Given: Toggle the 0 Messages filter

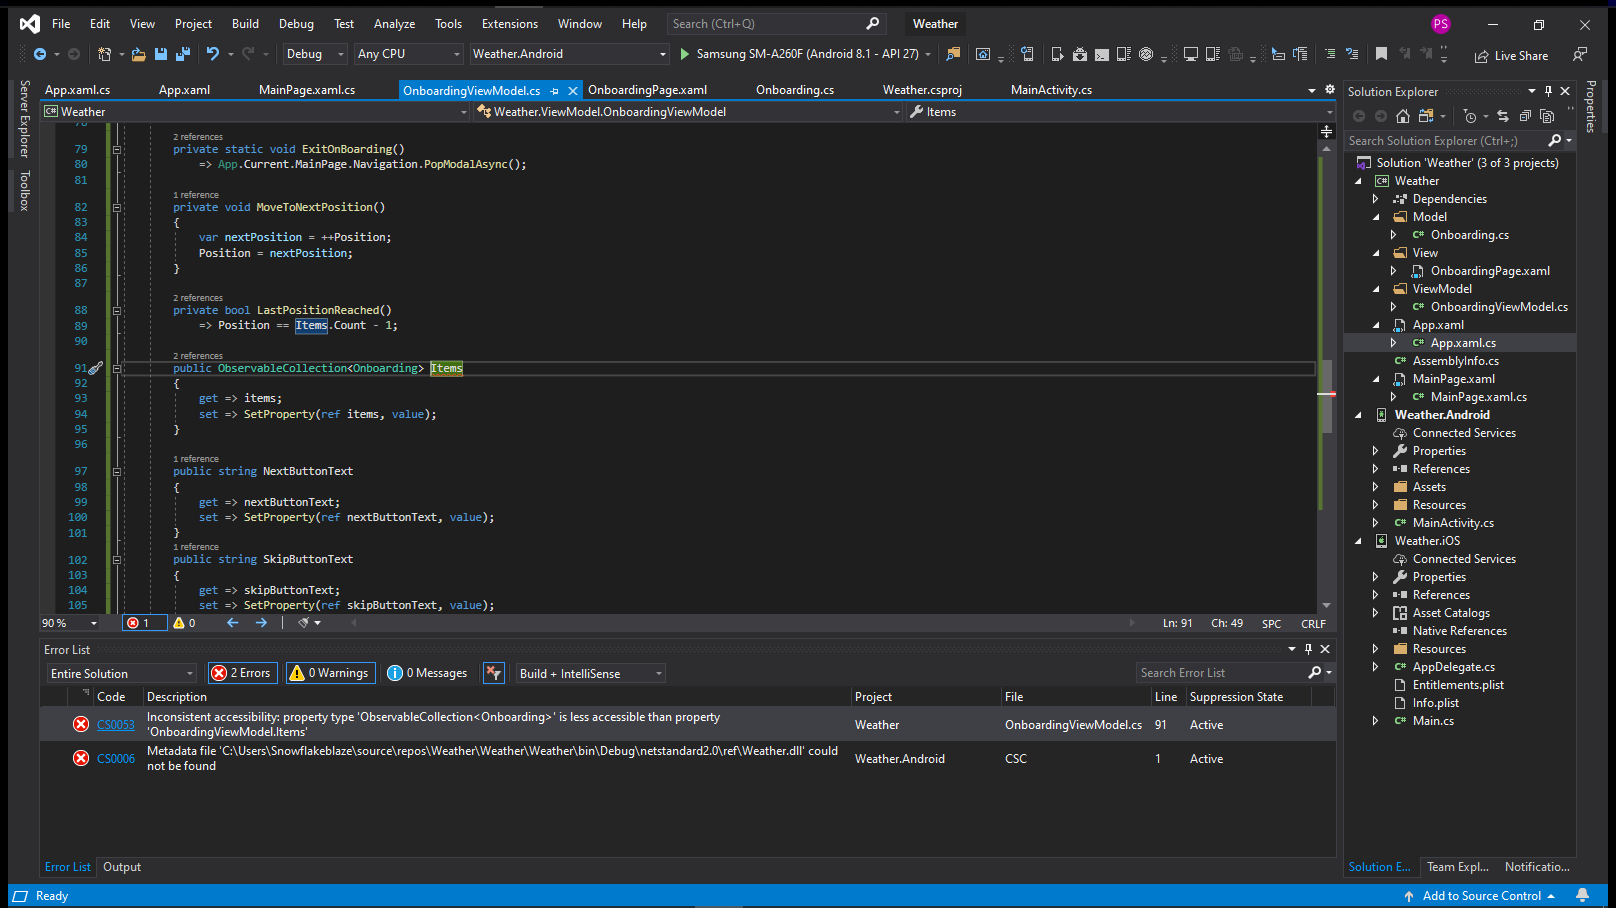Looking at the screenshot, I should click(427, 673).
